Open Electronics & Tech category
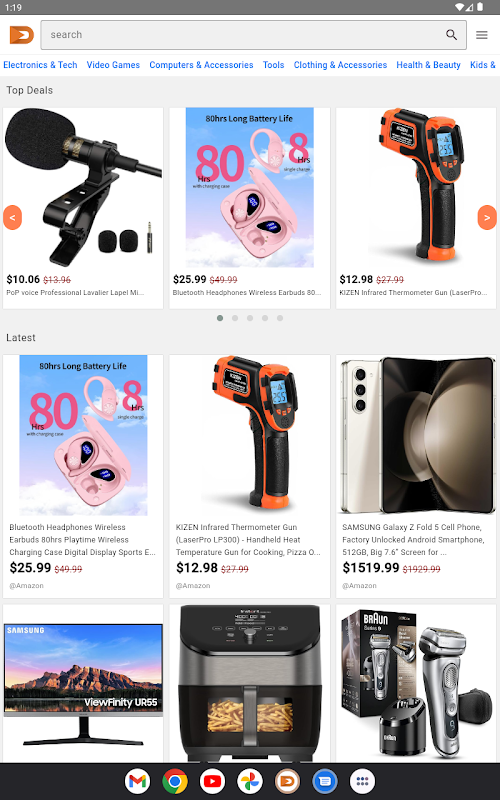Screen dimensions: 500x800 click(40, 65)
